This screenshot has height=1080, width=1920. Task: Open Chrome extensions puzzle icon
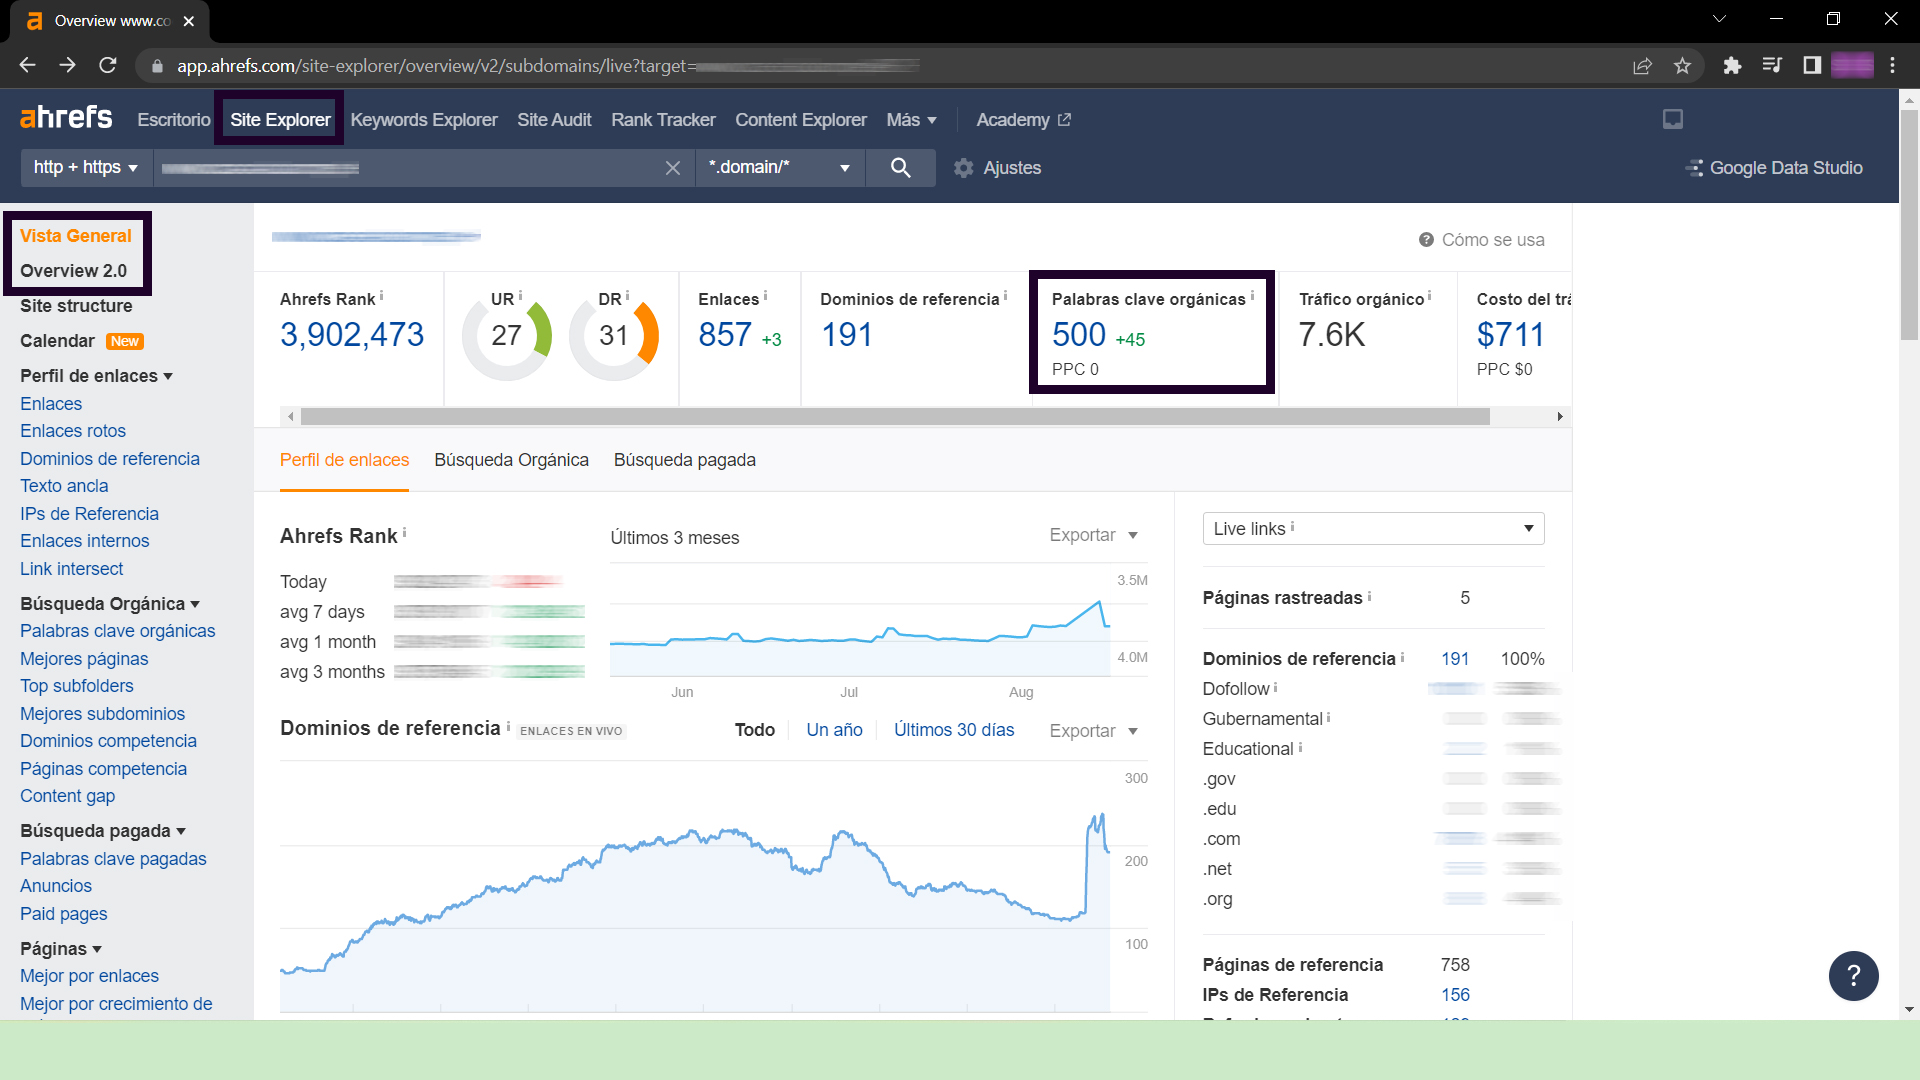click(1732, 65)
